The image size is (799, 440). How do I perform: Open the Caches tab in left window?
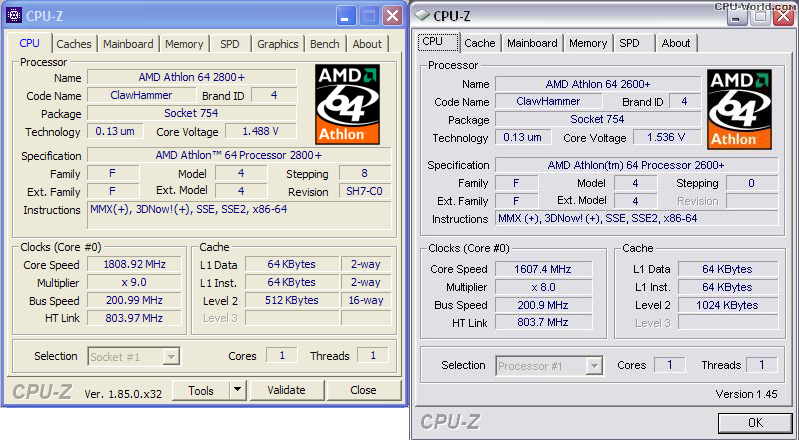tap(74, 44)
